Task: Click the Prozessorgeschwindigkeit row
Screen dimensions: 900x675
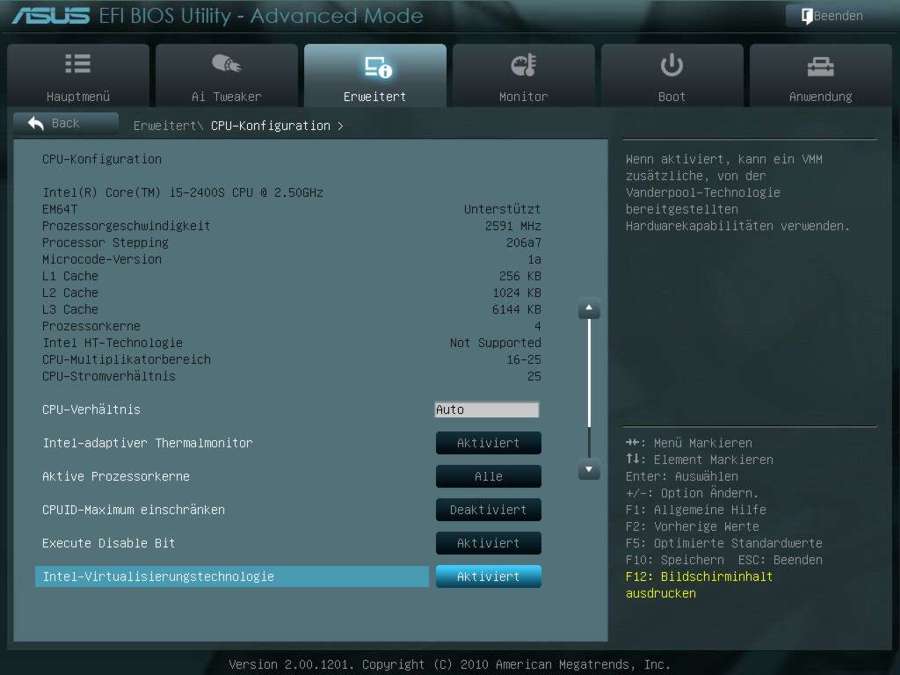Action: [x=292, y=226]
